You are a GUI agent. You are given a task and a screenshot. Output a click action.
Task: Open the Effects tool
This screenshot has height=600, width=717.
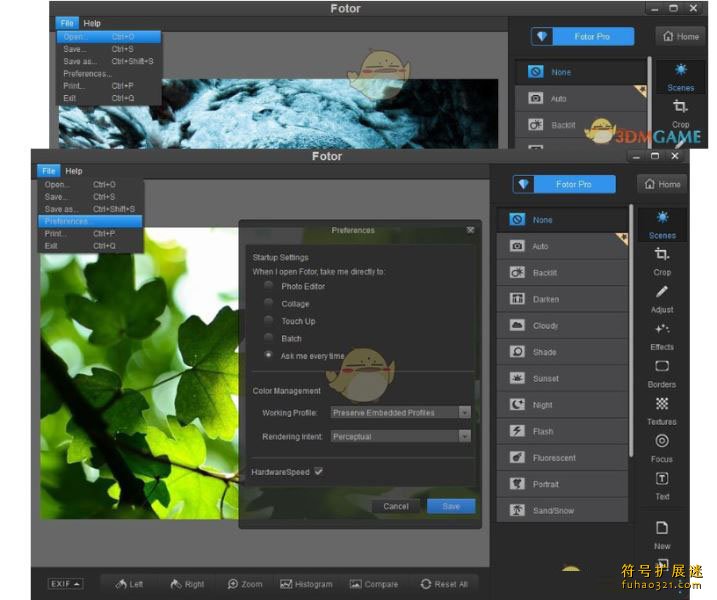point(662,337)
